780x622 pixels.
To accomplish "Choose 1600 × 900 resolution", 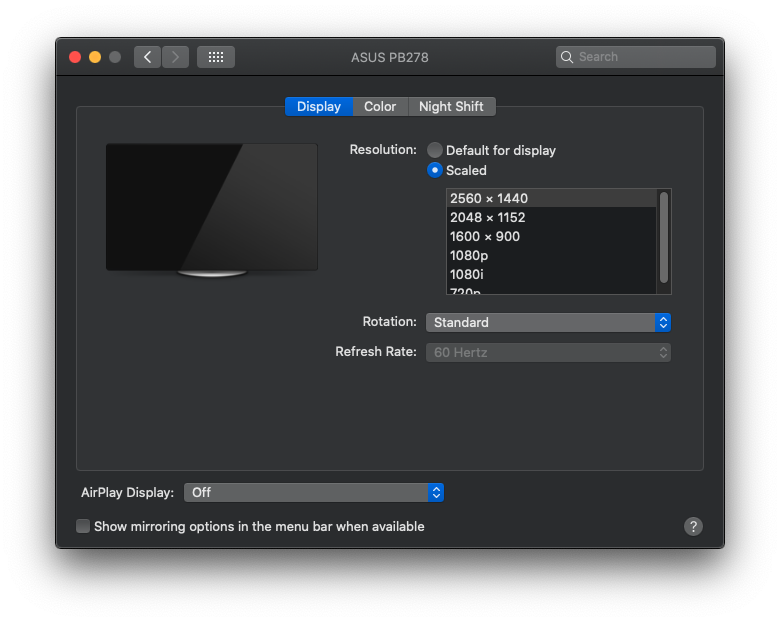I will (x=551, y=236).
